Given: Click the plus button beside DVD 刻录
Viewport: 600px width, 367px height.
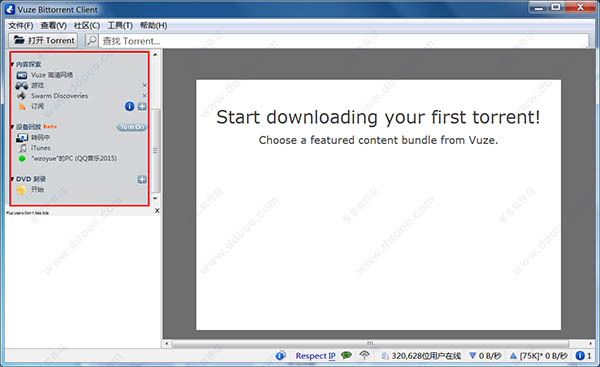Looking at the screenshot, I should (142, 179).
